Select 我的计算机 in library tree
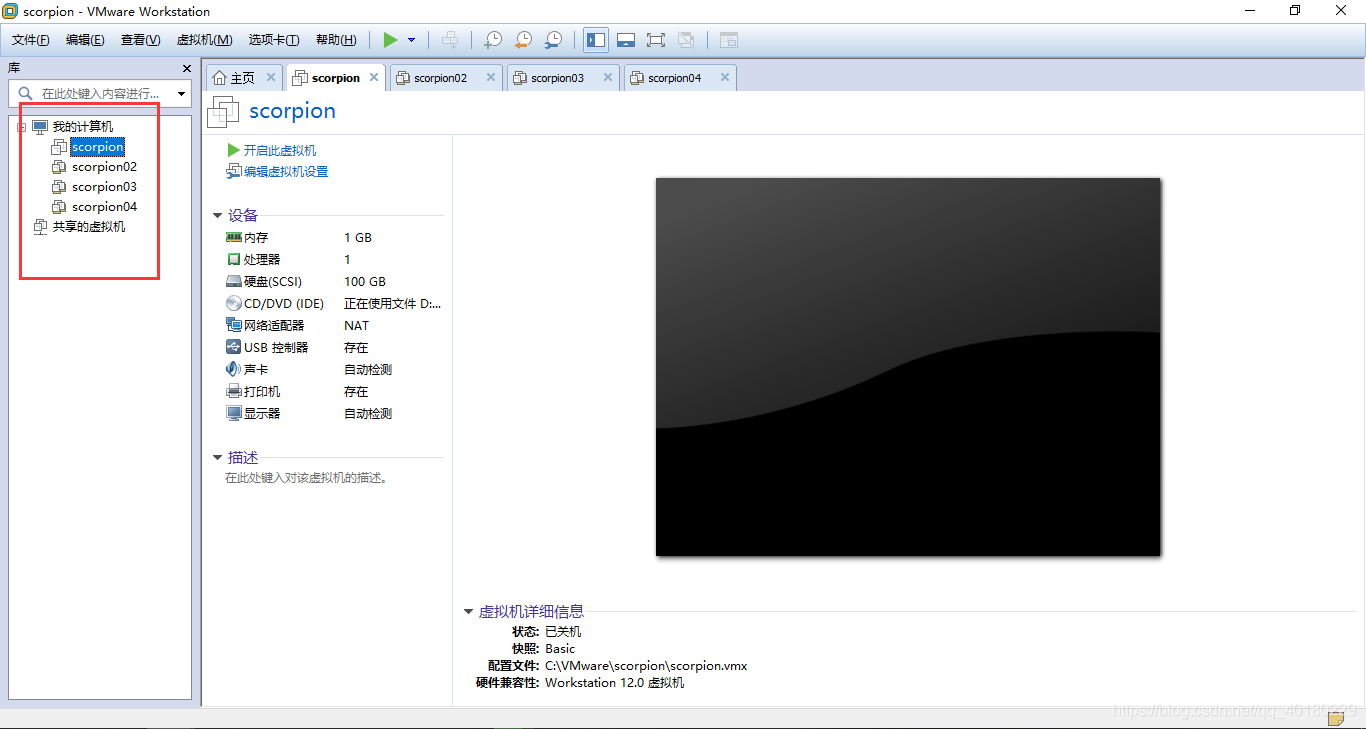1366x729 pixels. tap(83, 127)
